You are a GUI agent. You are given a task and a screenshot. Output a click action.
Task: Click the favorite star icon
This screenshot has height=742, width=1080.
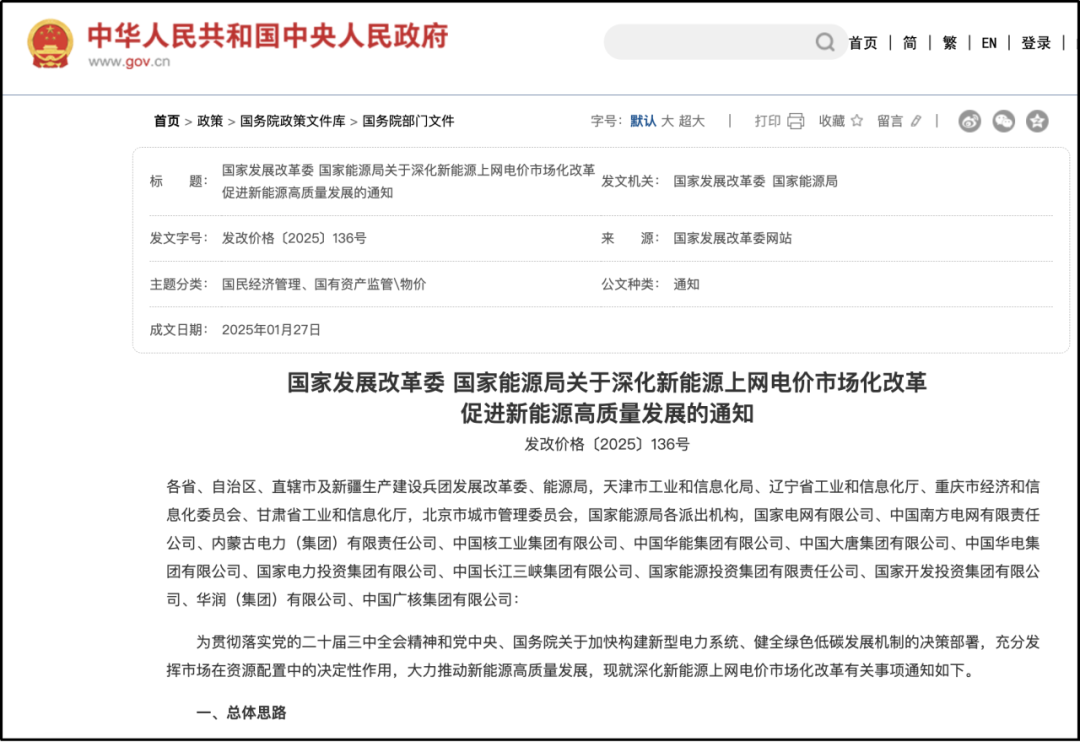coord(856,121)
